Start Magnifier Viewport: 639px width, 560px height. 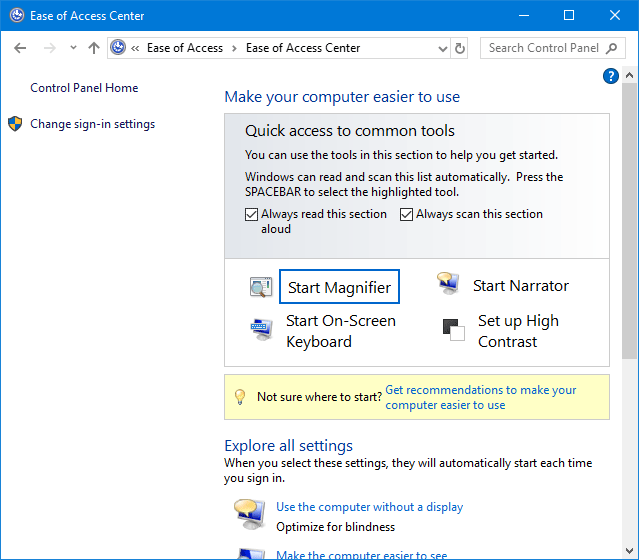339,287
